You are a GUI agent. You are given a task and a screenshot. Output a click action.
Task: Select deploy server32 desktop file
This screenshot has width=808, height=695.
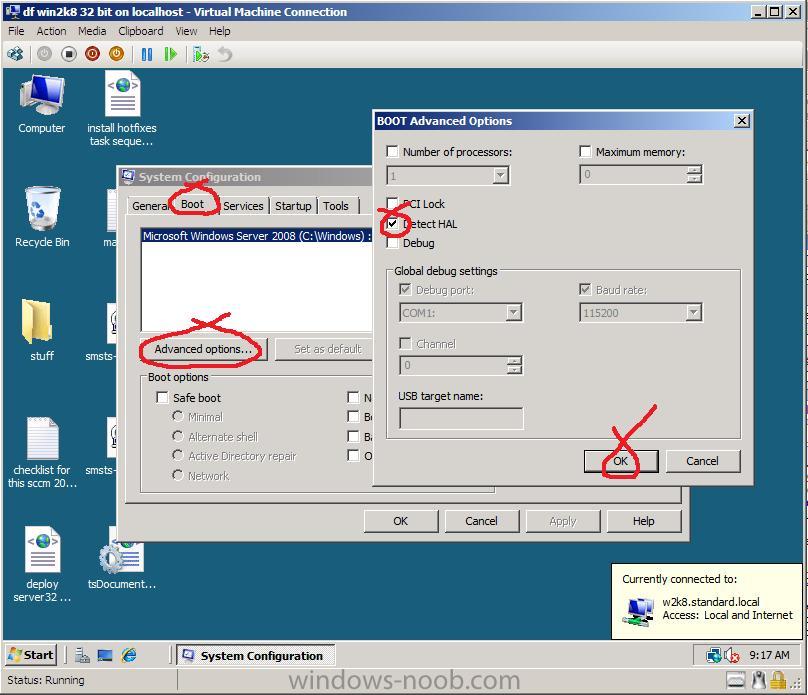[42, 564]
